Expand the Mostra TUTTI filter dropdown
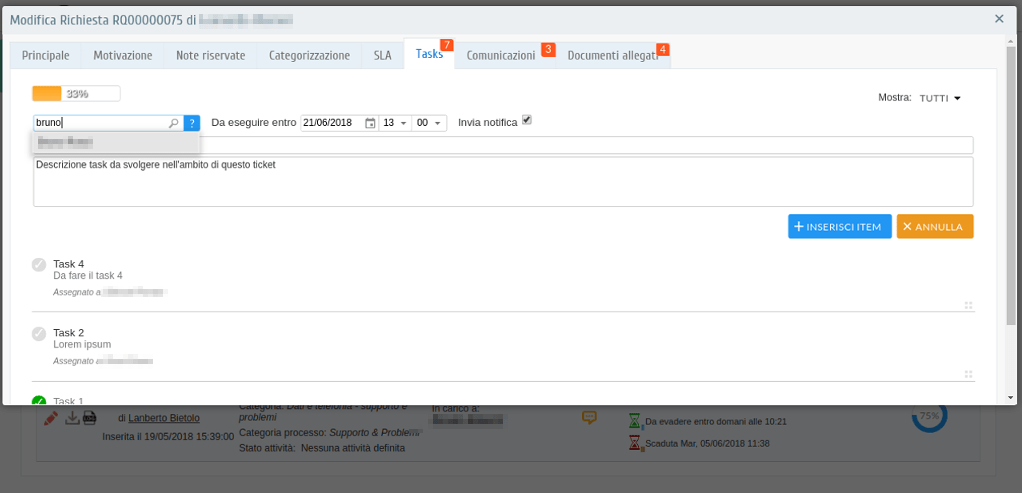The image size is (1022, 493). [940, 98]
